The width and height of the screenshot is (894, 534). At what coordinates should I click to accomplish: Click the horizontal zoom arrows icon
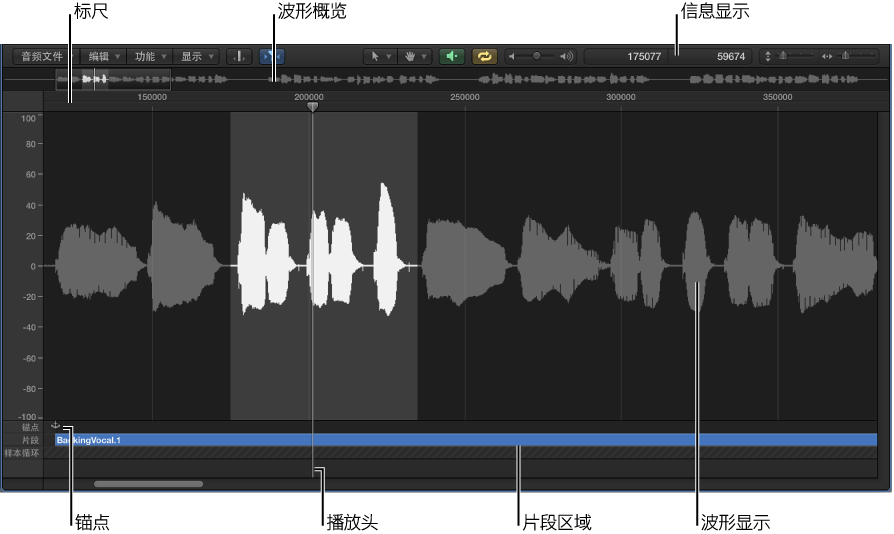point(827,56)
